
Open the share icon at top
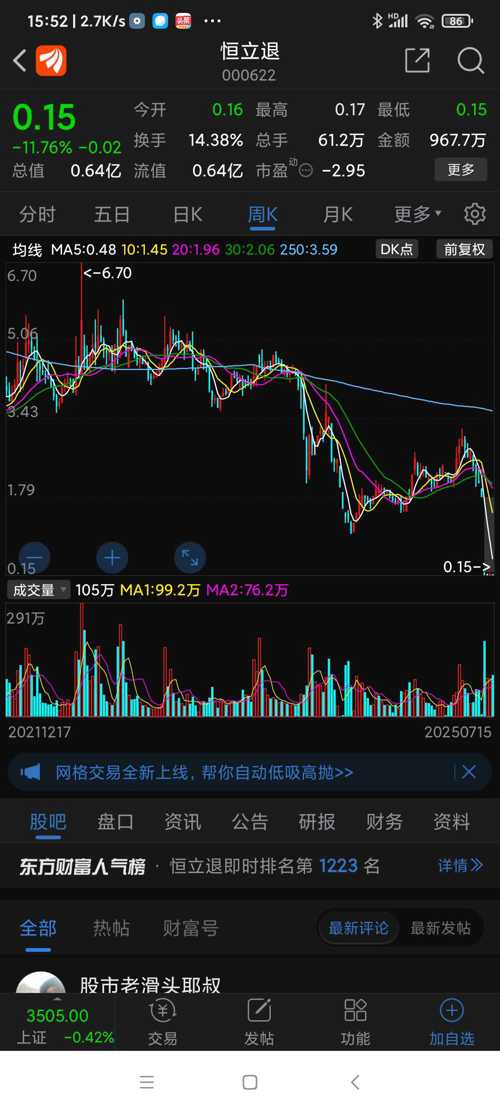tap(417, 61)
